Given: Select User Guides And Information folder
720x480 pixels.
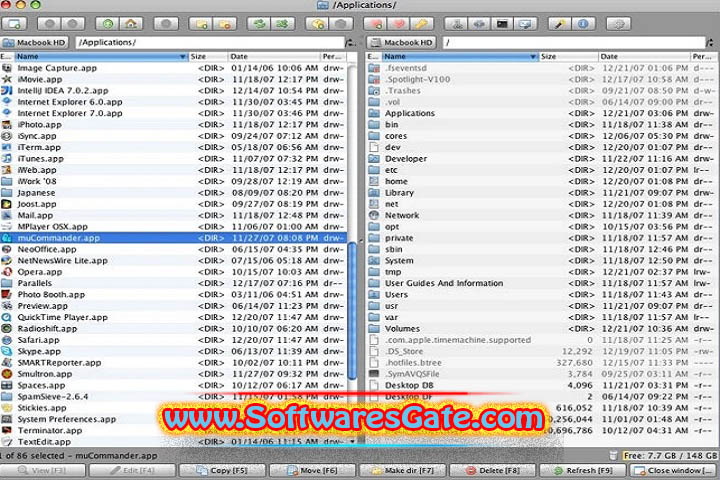Looking at the screenshot, I should point(541,283).
